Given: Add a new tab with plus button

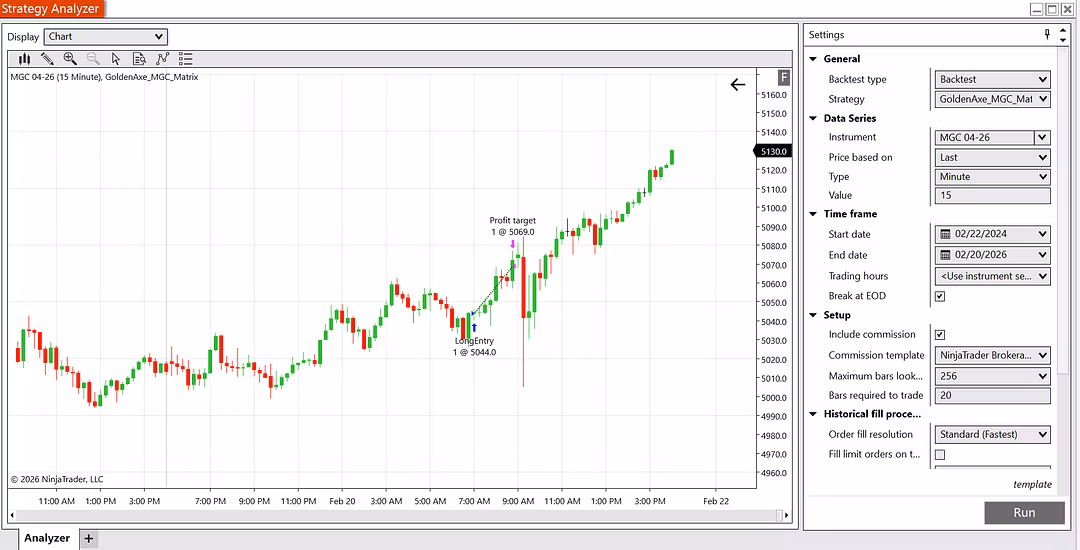Looking at the screenshot, I should coord(88,538).
